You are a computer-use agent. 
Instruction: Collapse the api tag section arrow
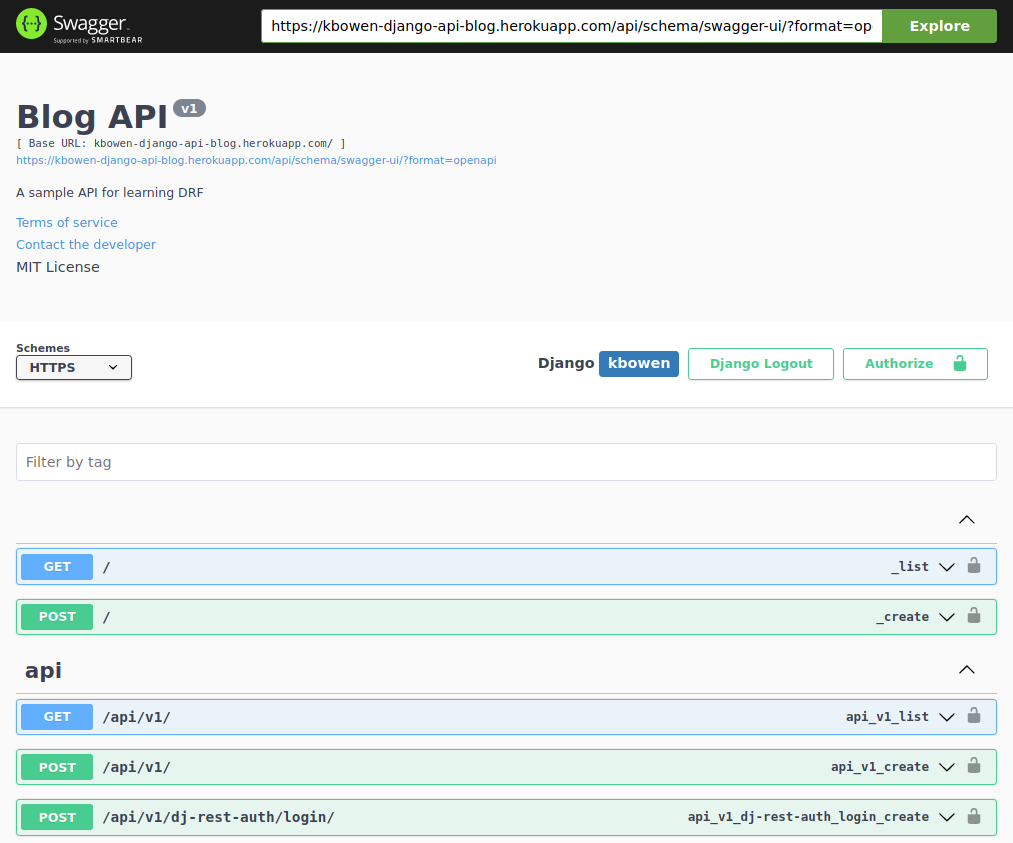click(x=966, y=670)
